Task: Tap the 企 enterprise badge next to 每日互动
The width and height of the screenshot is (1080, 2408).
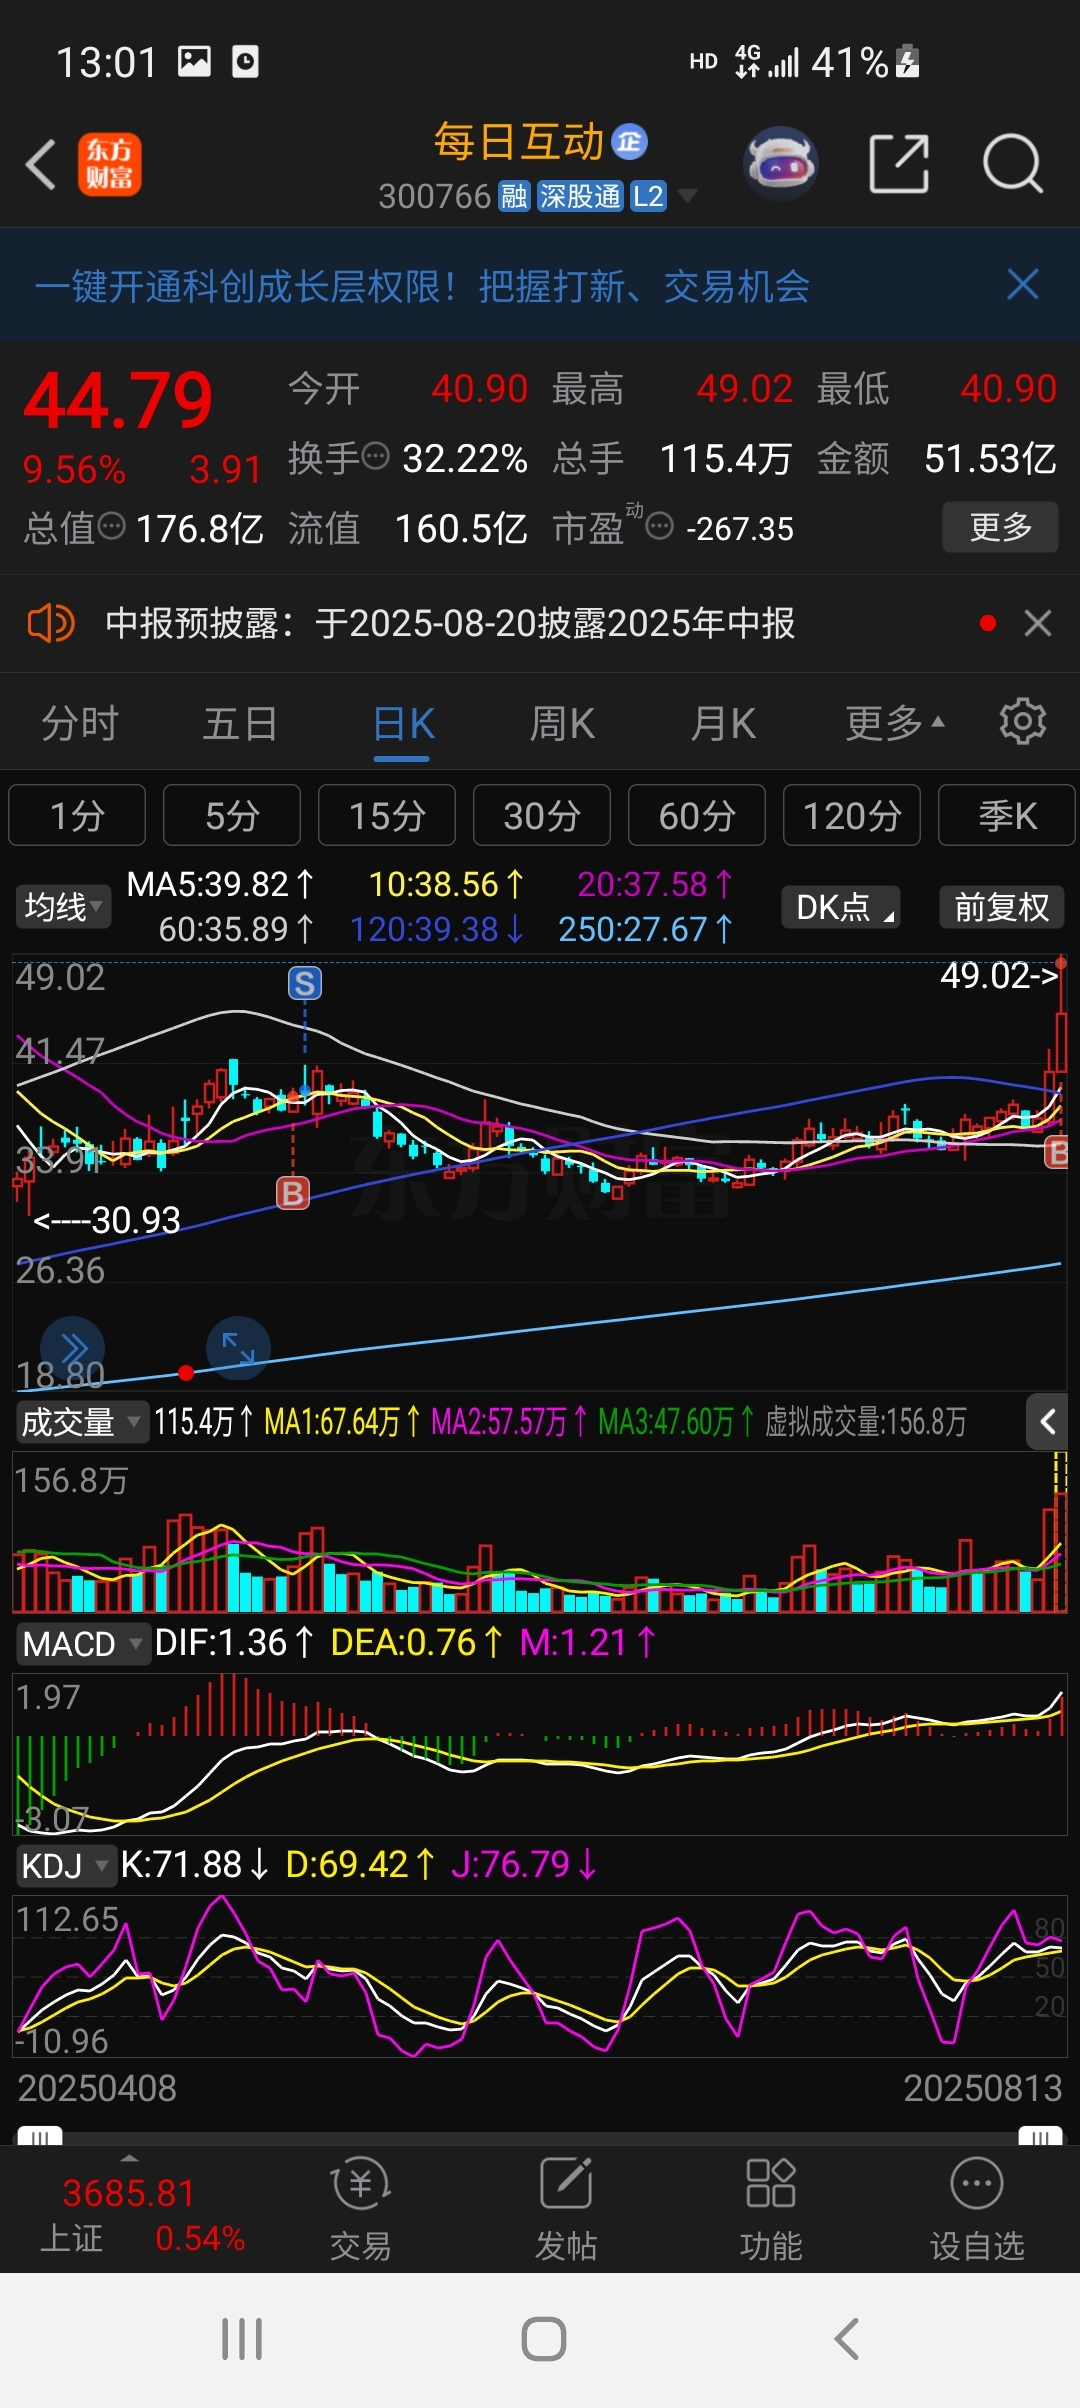Action: pyautogui.click(x=629, y=142)
